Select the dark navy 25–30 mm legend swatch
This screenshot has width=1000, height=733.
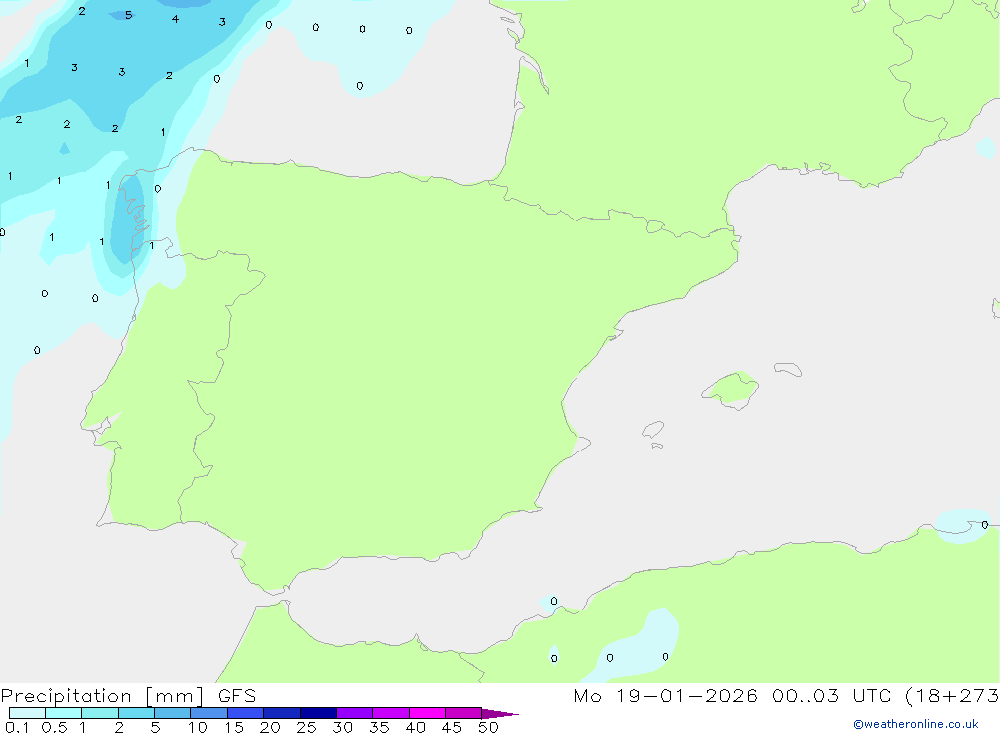pyautogui.click(x=318, y=713)
